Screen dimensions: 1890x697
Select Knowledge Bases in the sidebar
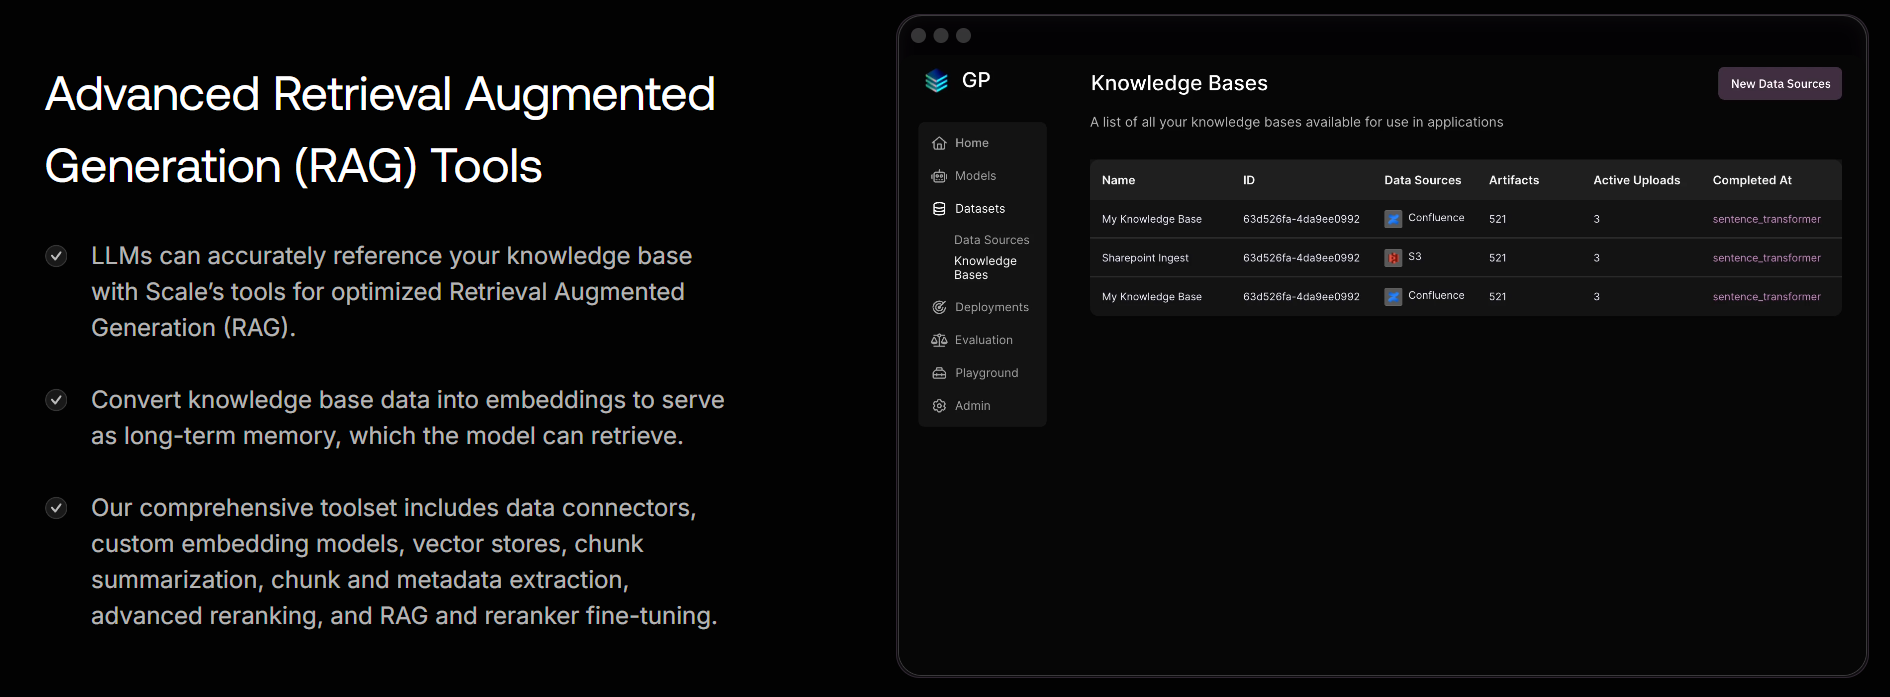(x=985, y=268)
